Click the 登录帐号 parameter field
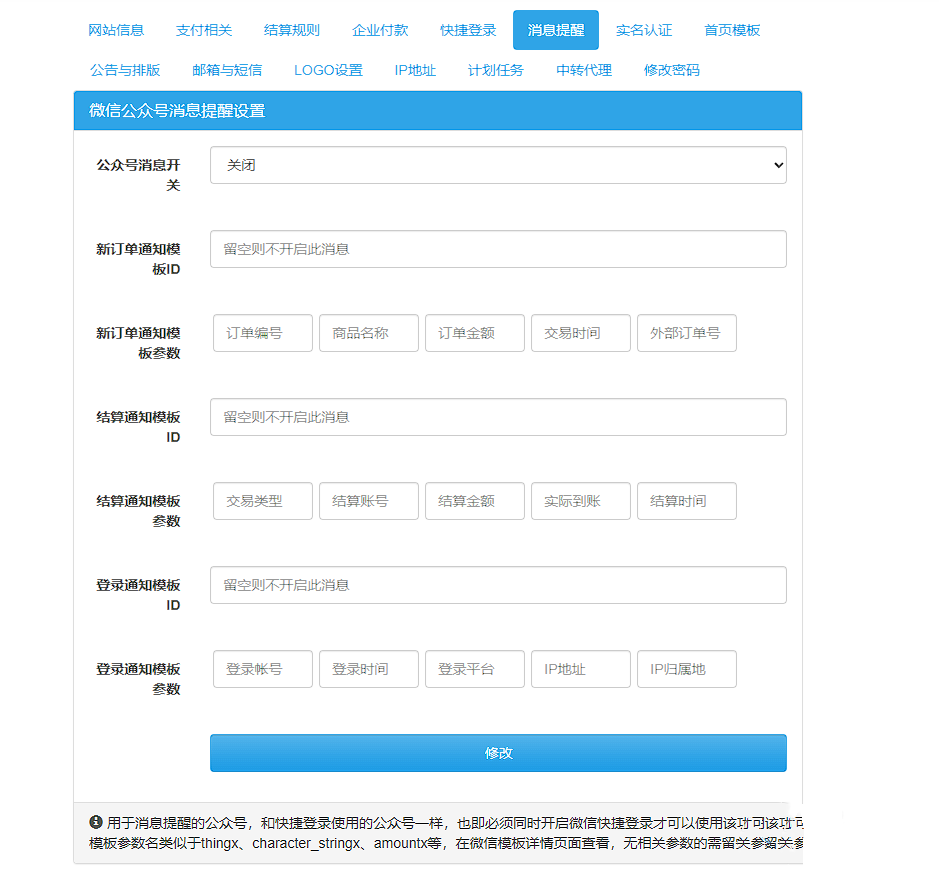939x895 pixels. pyautogui.click(x=263, y=669)
